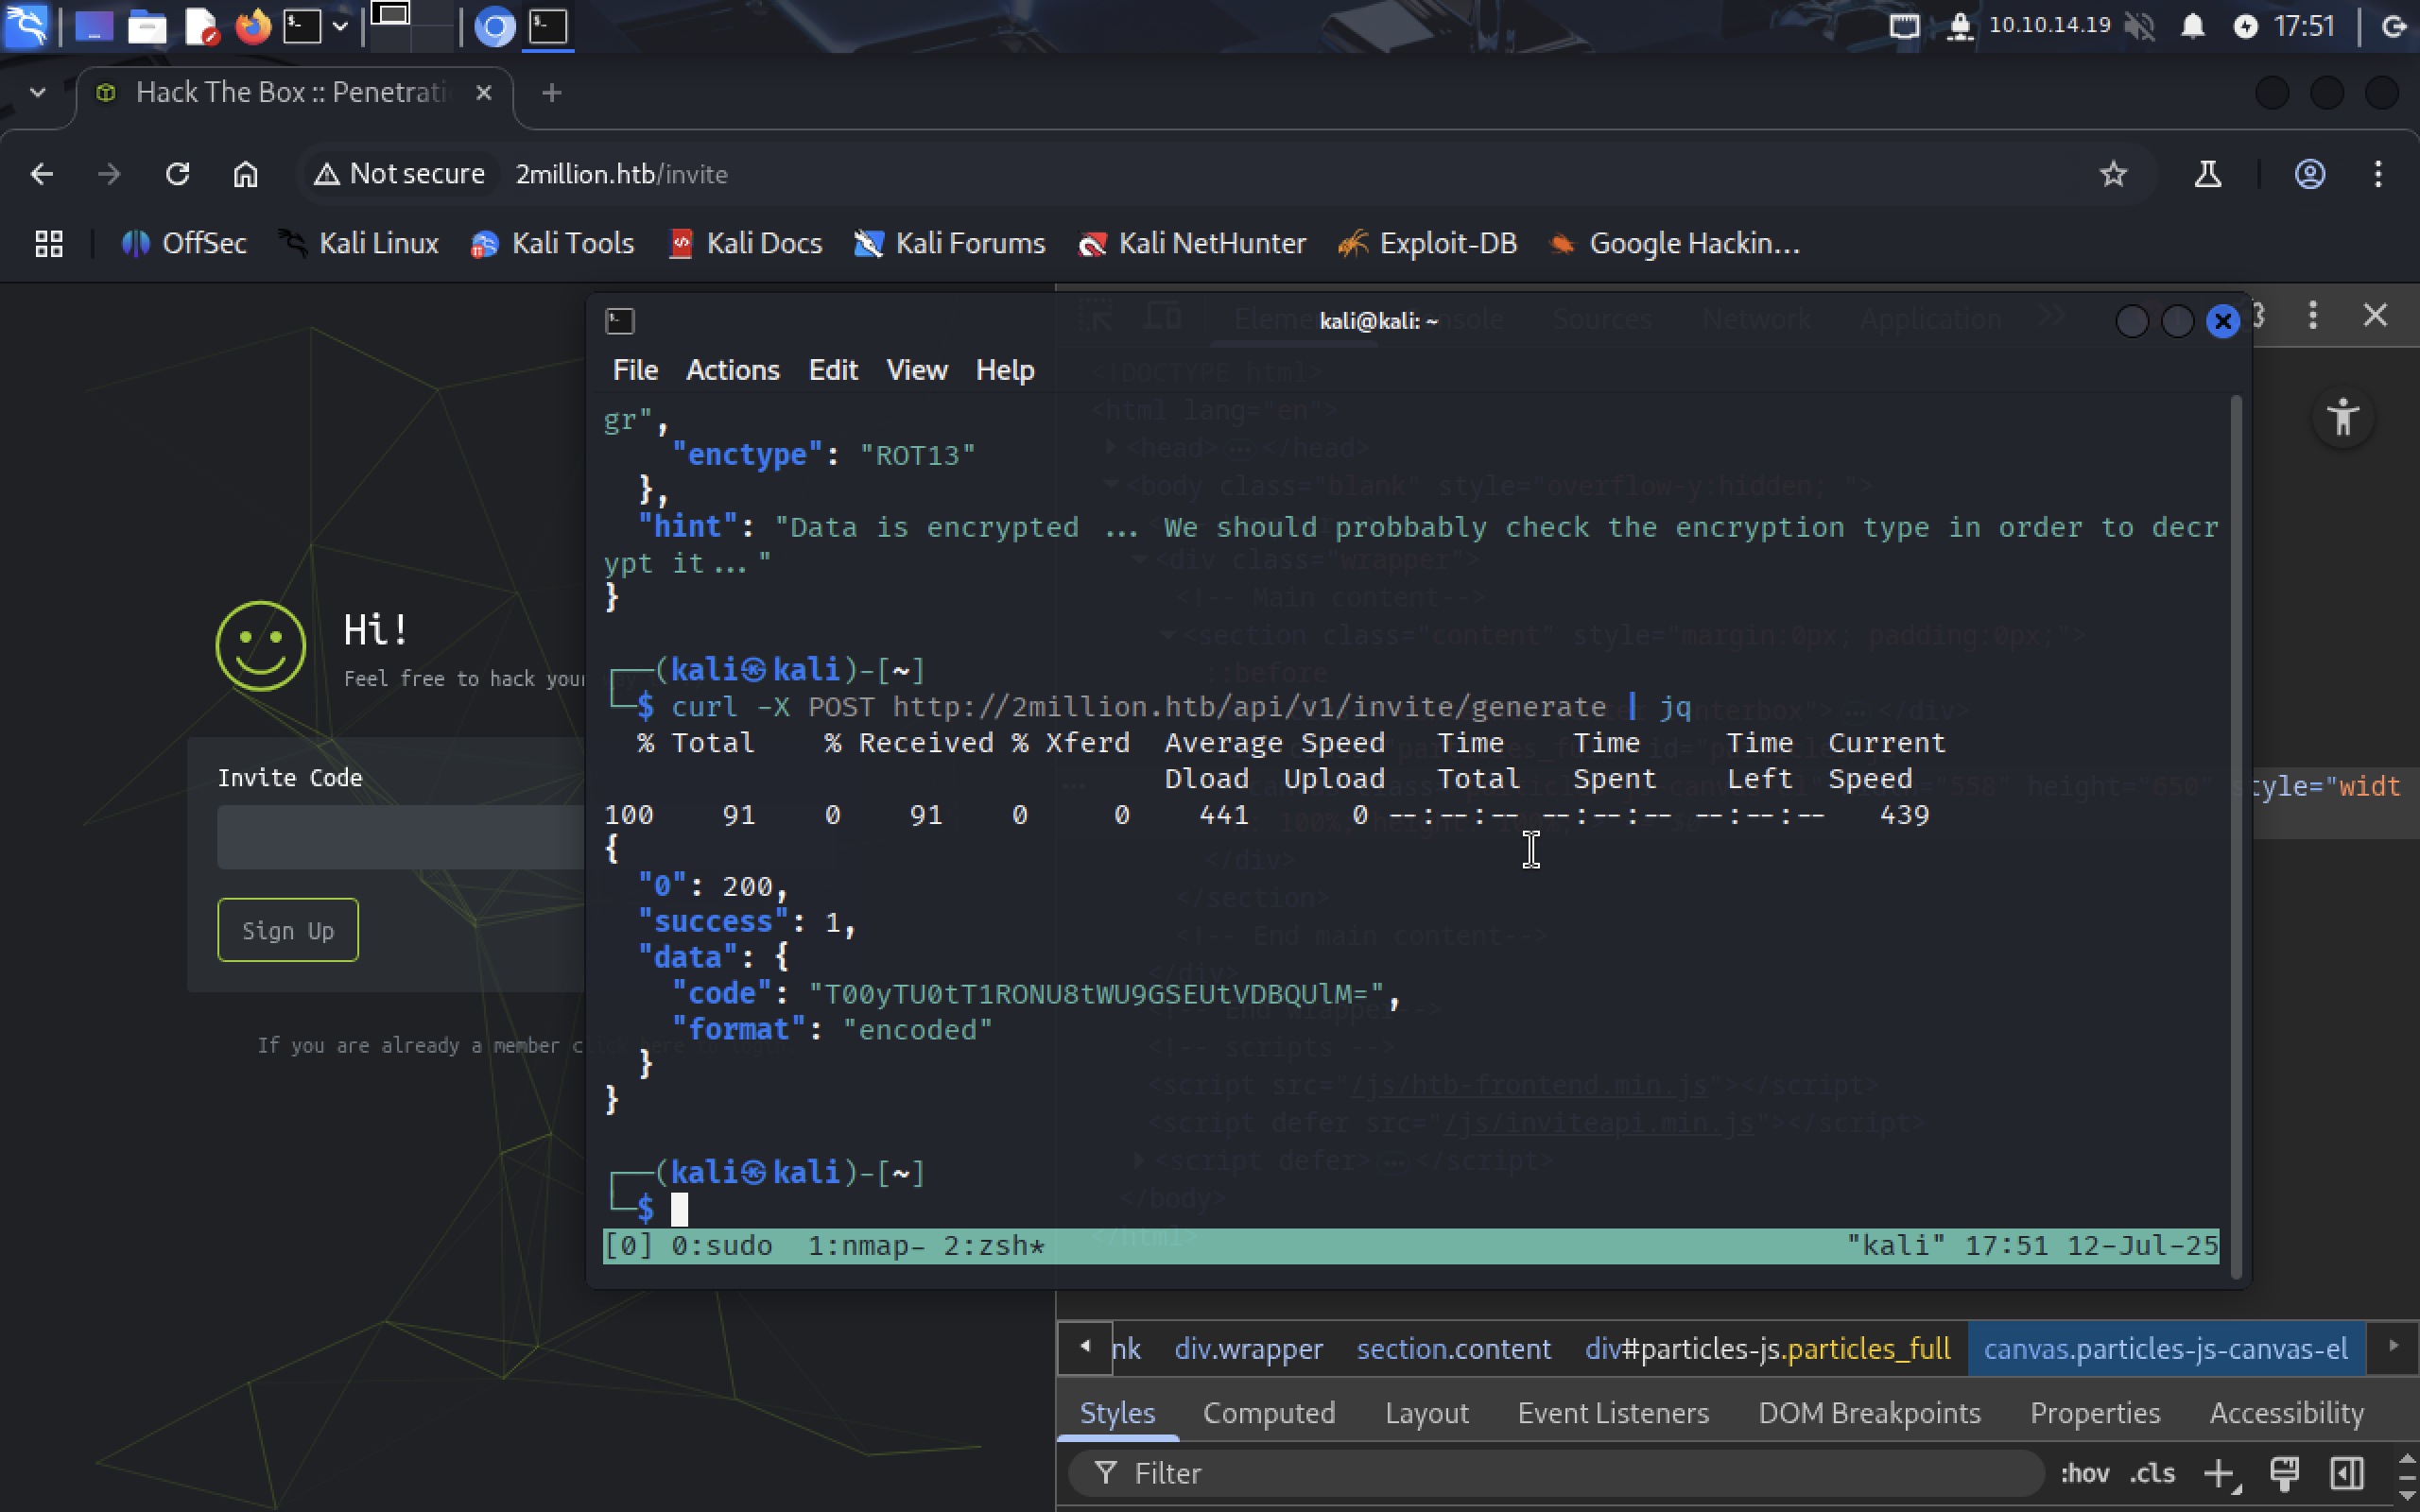Launch the file manager from the panel
The width and height of the screenshot is (2420, 1512).
click(x=146, y=26)
